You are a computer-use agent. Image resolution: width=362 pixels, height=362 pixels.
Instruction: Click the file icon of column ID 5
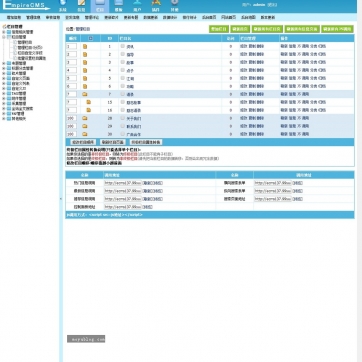[85, 78]
